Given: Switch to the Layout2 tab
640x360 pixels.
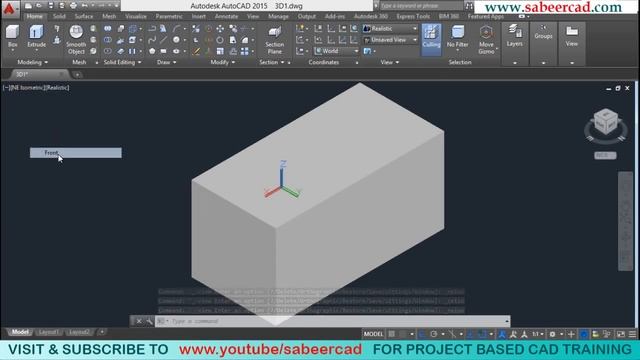Looking at the screenshot, I should pyautogui.click(x=80, y=332).
